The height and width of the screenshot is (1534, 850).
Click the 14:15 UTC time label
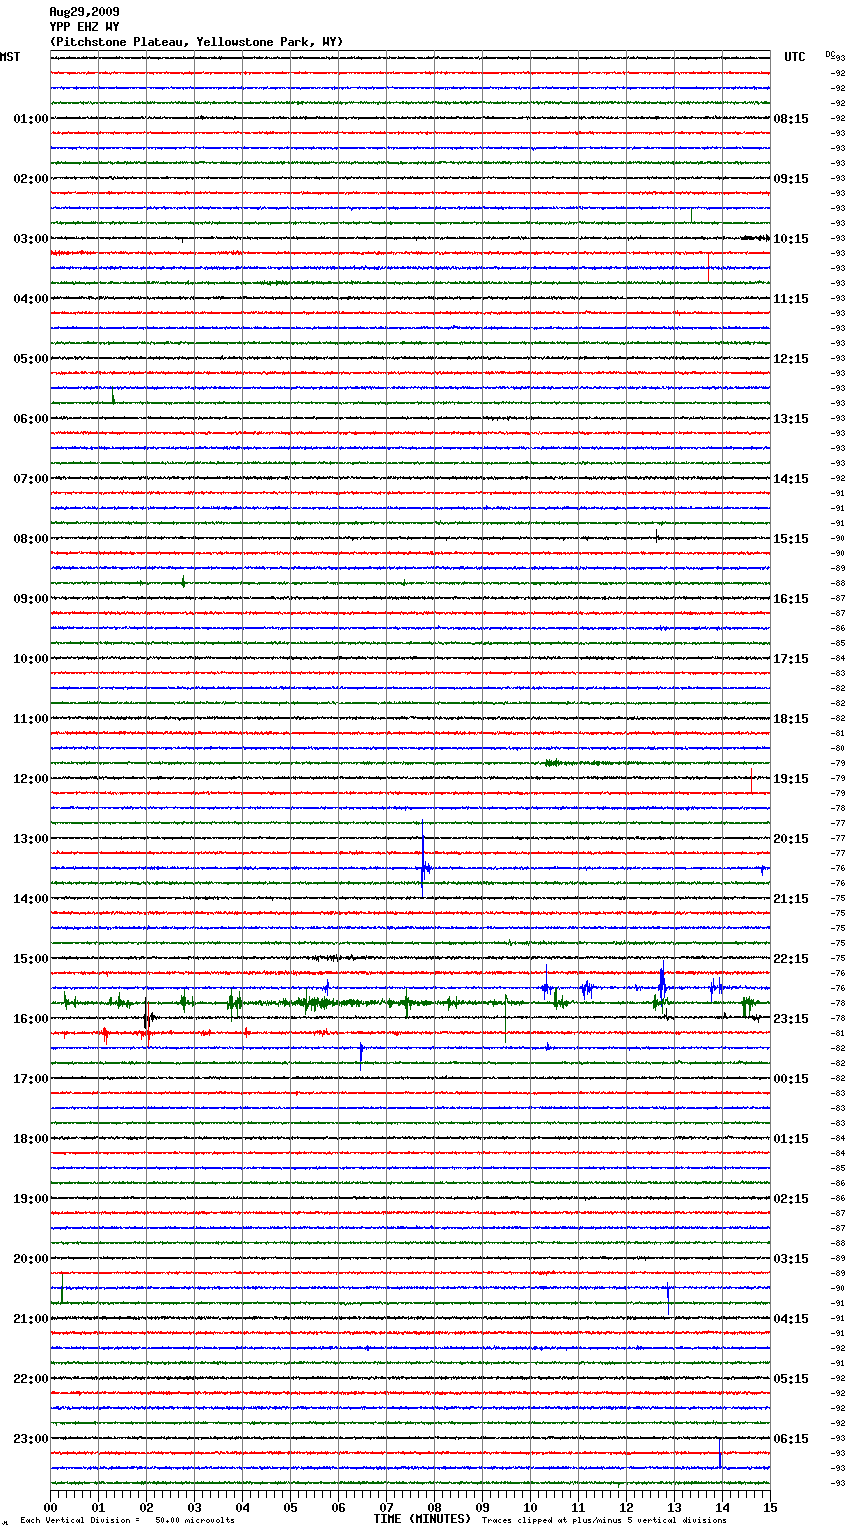click(x=791, y=479)
